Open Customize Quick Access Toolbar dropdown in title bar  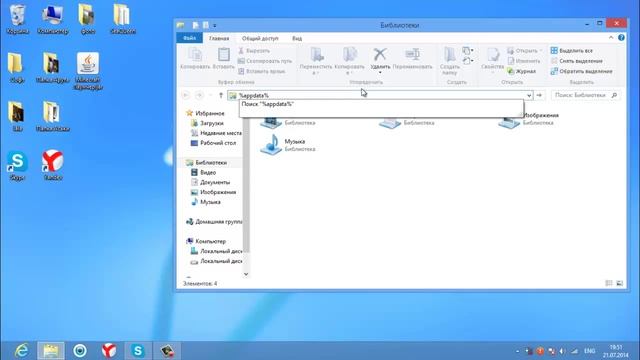pos(215,25)
